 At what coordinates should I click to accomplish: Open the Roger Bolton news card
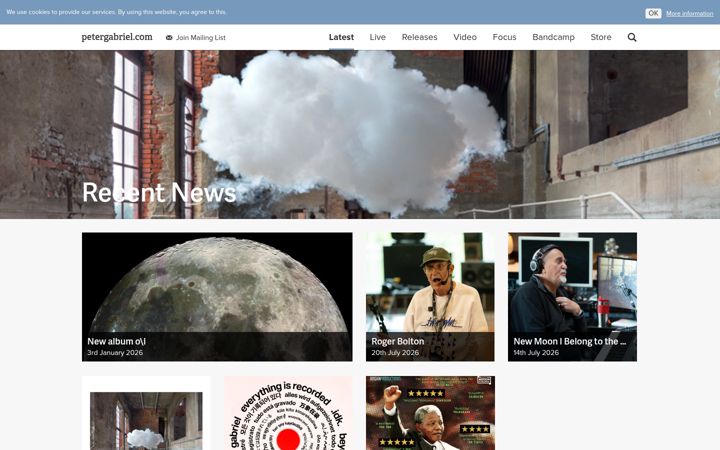pos(430,297)
